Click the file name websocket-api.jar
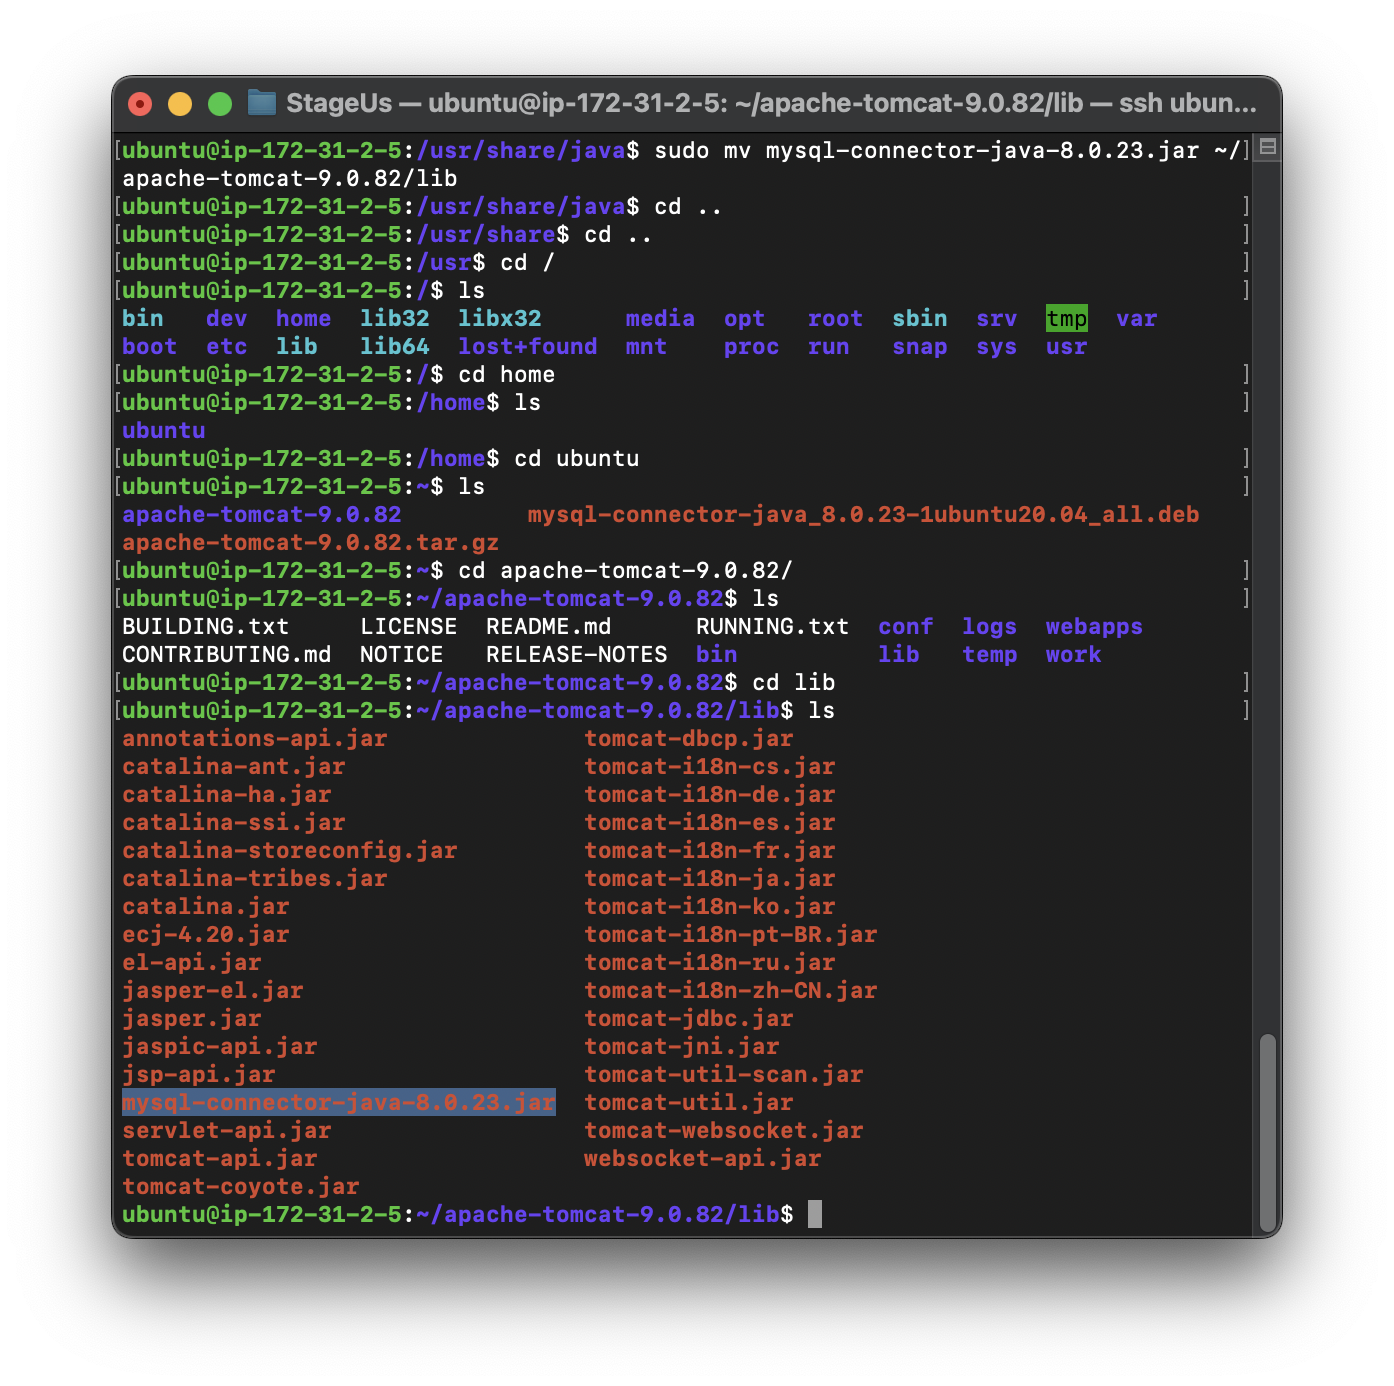The width and height of the screenshot is (1394, 1386). [x=703, y=1159]
